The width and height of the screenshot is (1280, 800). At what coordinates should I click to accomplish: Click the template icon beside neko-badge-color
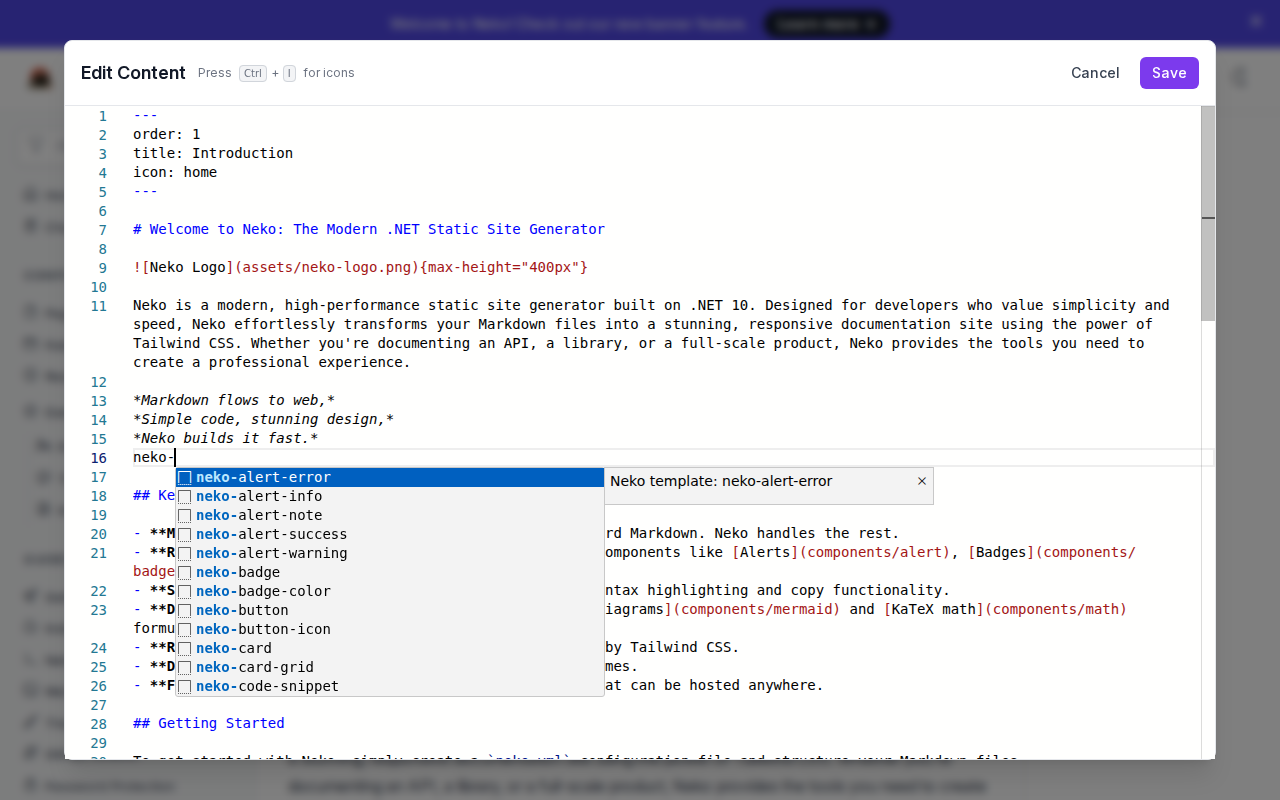point(185,591)
